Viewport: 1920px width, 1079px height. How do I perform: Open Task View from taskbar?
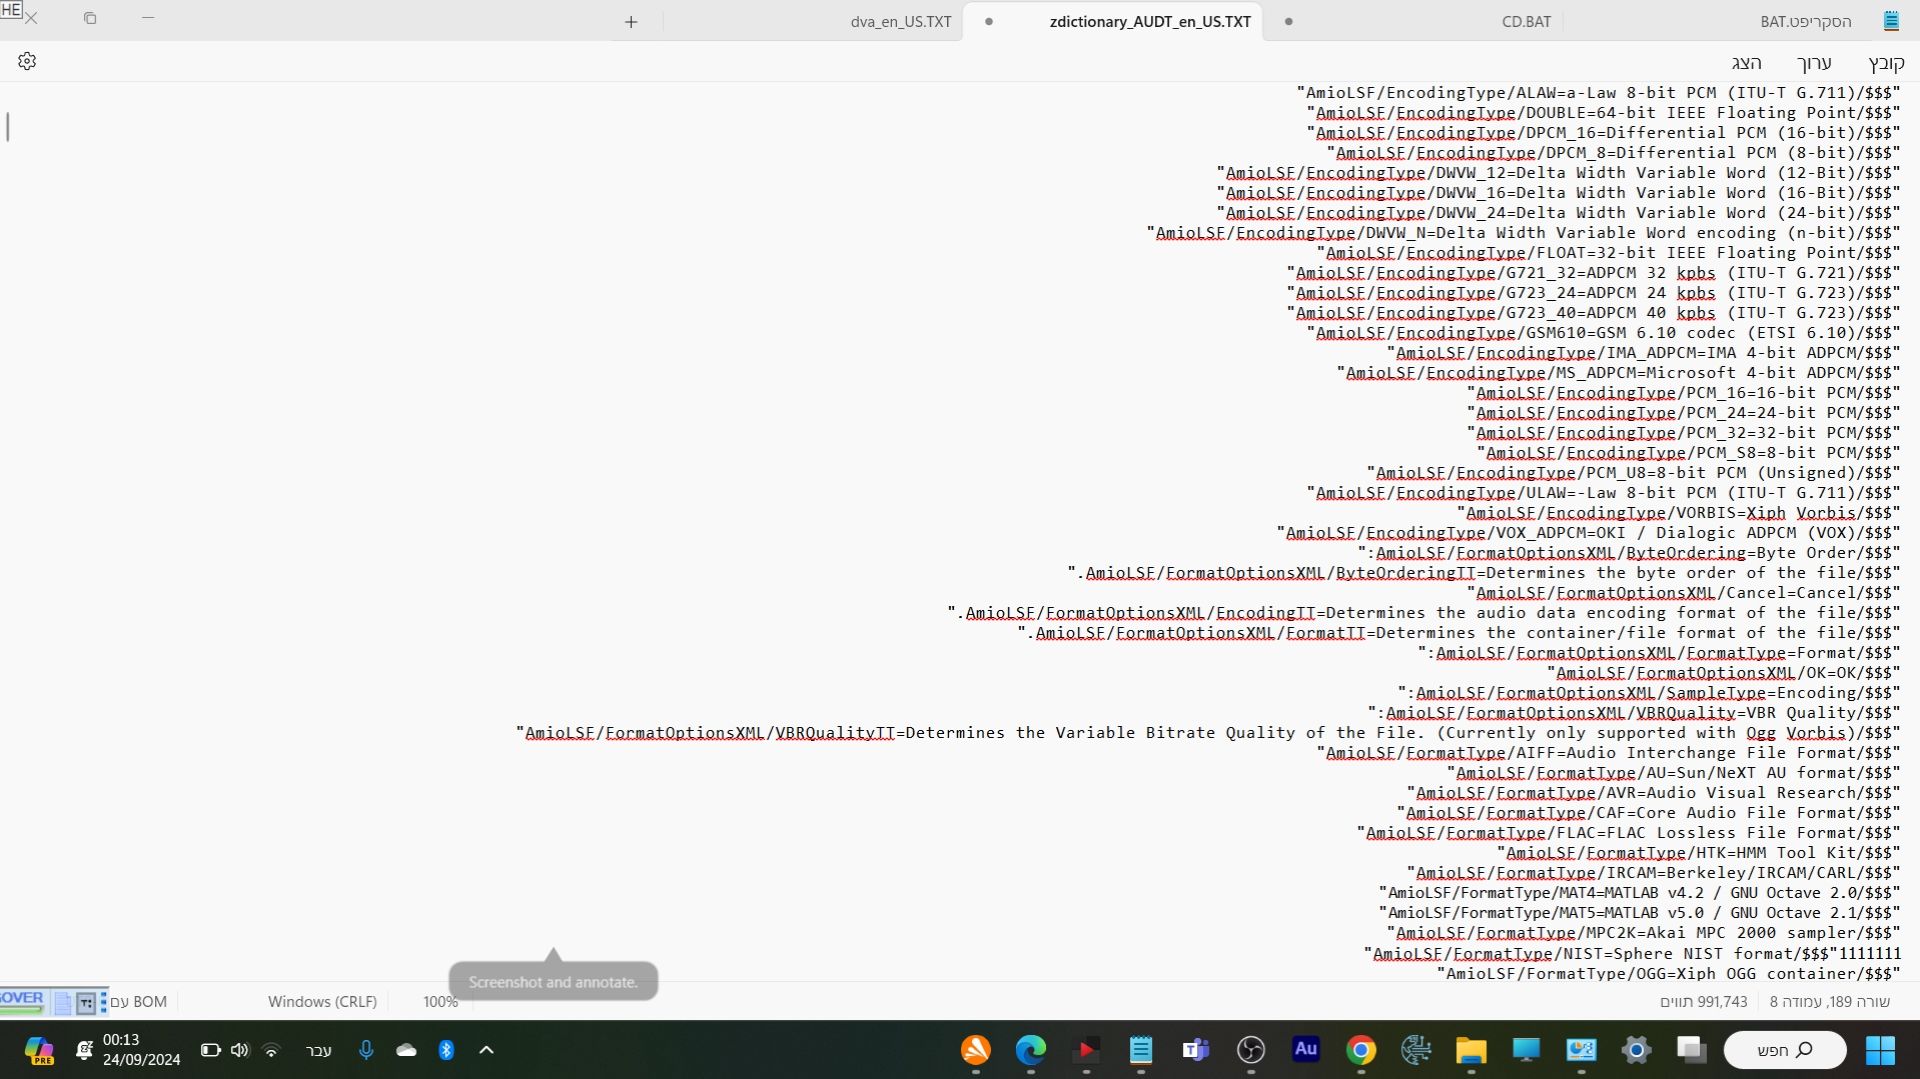(1691, 1050)
